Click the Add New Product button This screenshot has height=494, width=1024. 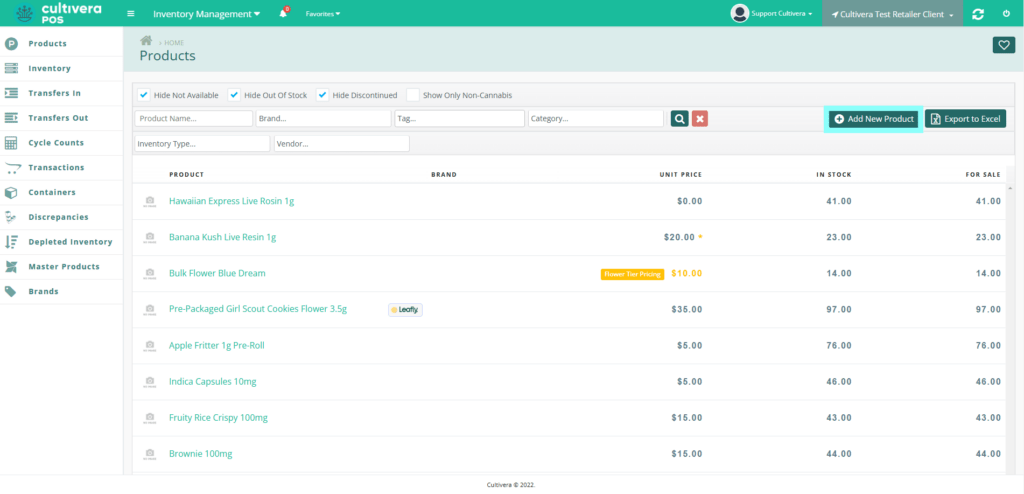pyautogui.click(x=874, y=119)
